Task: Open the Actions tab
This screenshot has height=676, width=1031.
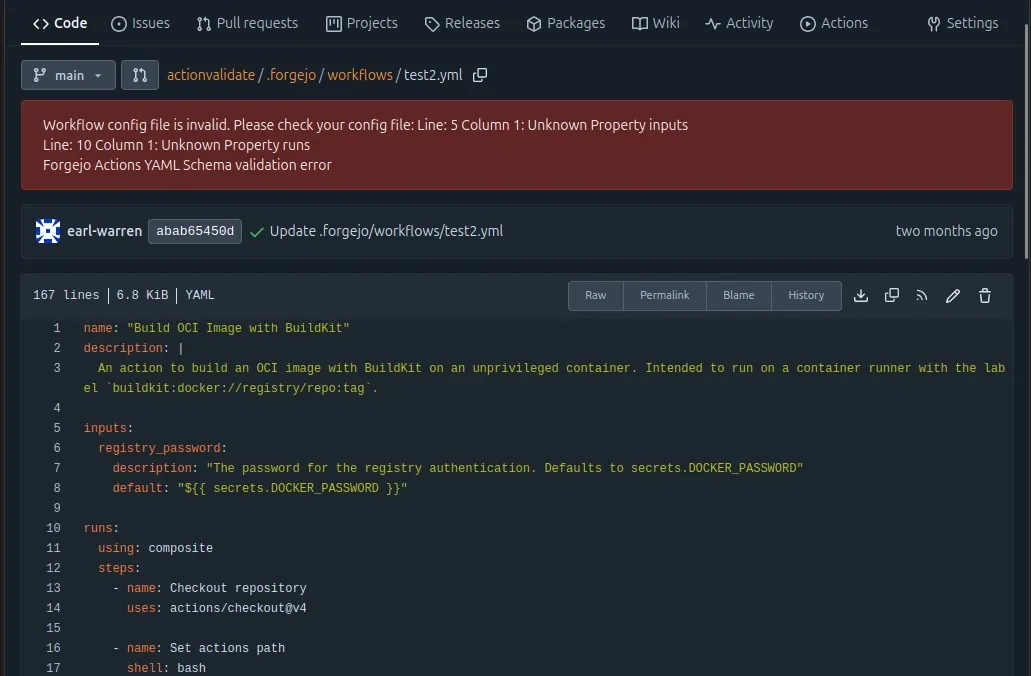Action: [833, 23]
